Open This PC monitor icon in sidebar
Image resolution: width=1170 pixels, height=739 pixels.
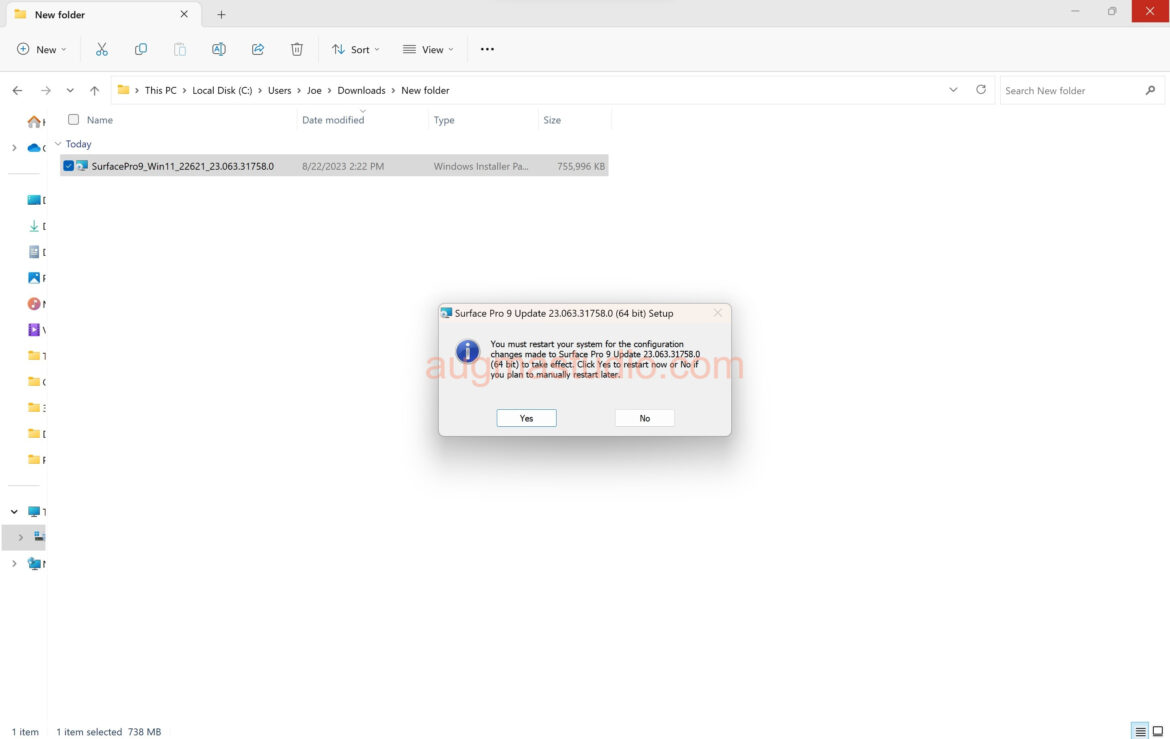tap(34, 511)
